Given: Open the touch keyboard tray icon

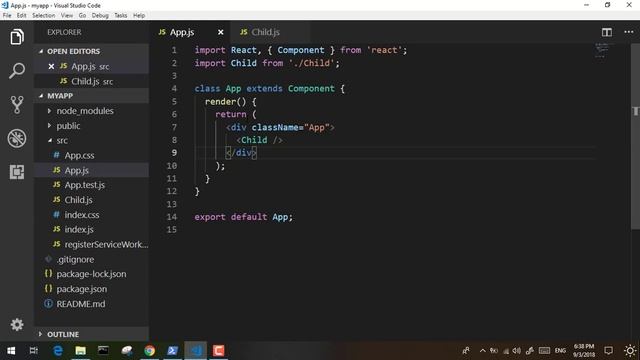Looking at the screenshot, I should pyautogui.click(x=544, y=351).
